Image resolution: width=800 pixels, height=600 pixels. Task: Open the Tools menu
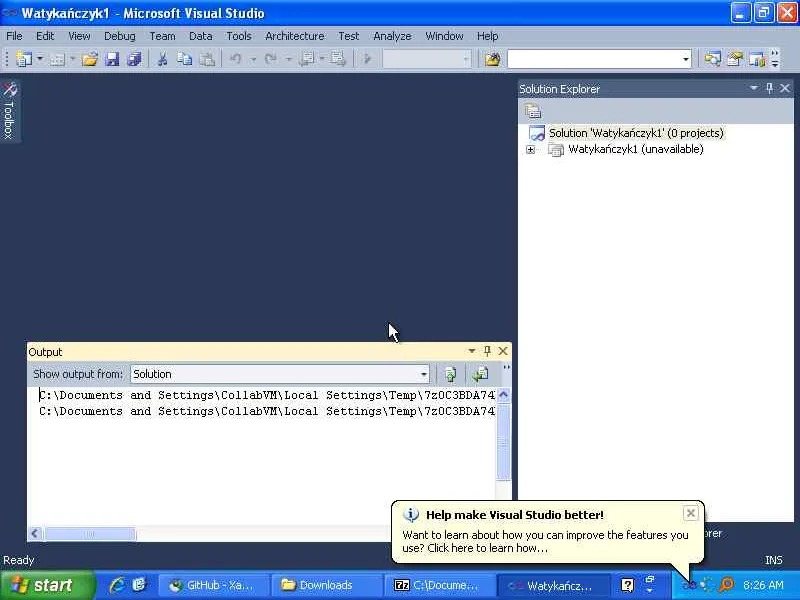pyautogui.click(x=239, y=36)
